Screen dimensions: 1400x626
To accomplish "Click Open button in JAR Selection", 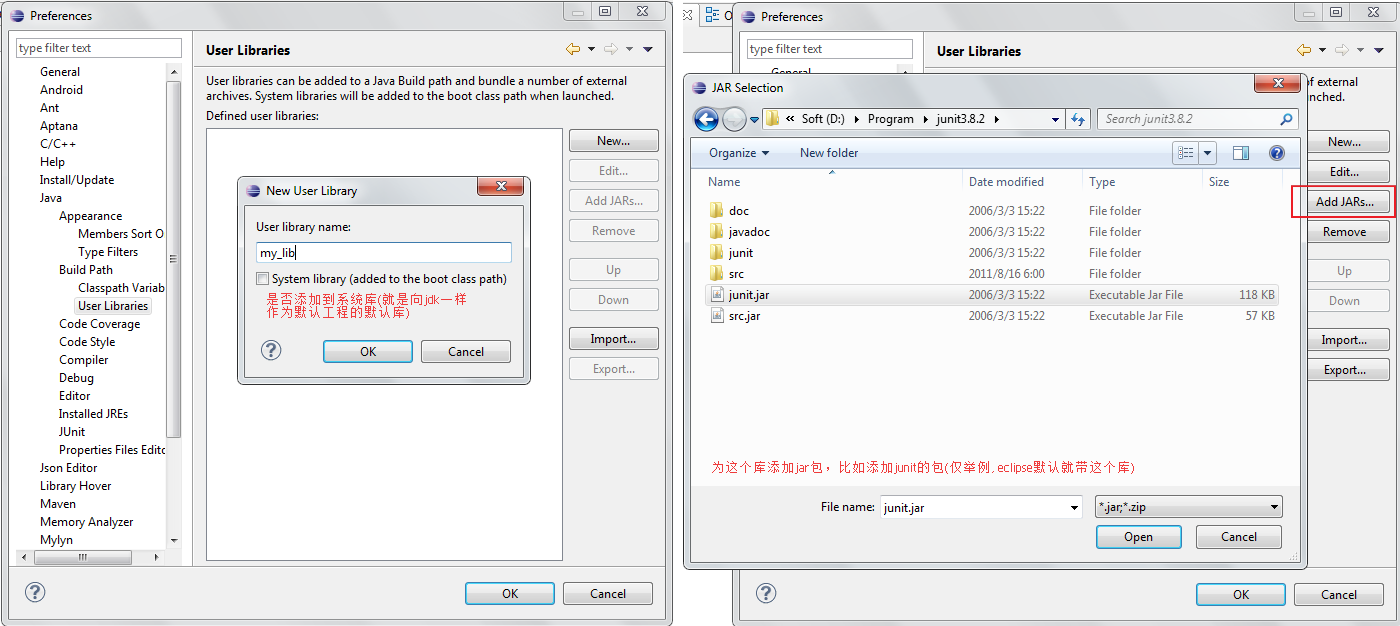I will pos(1138,537).
